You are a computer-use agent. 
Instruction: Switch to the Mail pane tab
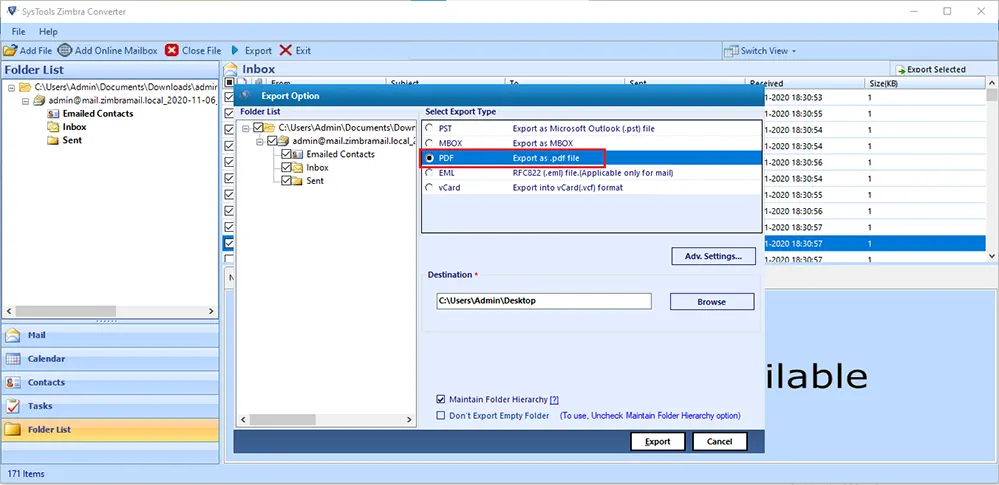[110, 335]
